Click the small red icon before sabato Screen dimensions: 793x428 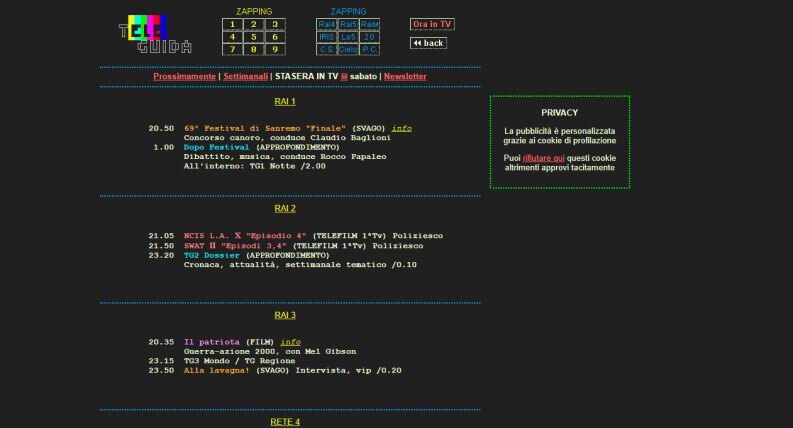344,77
